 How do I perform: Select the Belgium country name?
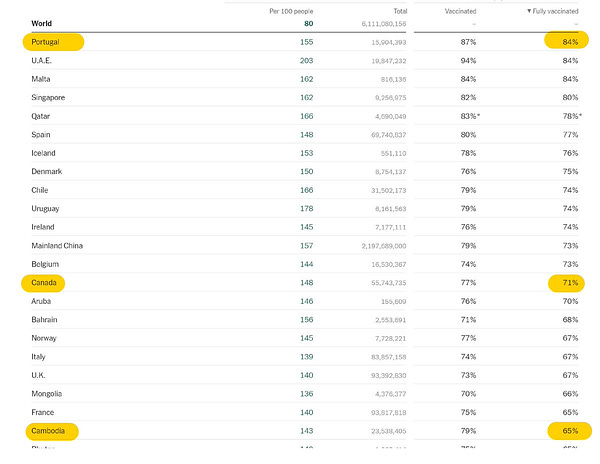pyautogui.click(x=45, y=264)
